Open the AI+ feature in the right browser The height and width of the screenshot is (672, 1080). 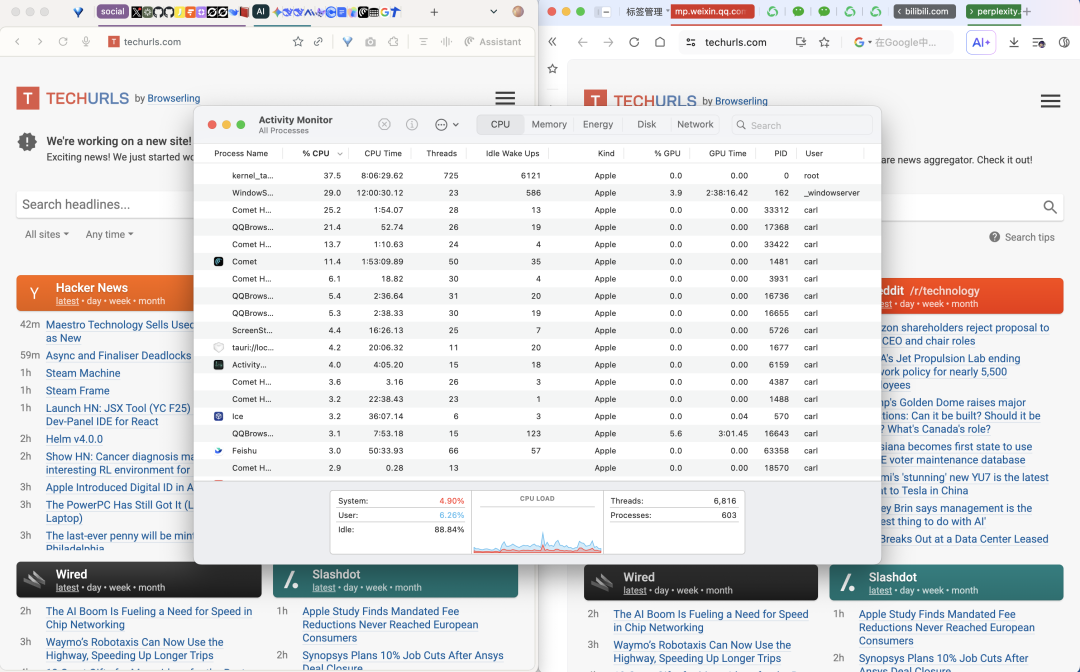pos(981,42)
